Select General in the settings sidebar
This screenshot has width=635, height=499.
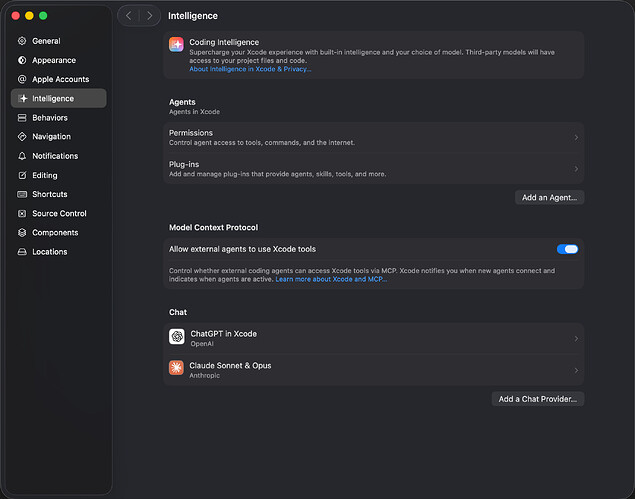59,41
